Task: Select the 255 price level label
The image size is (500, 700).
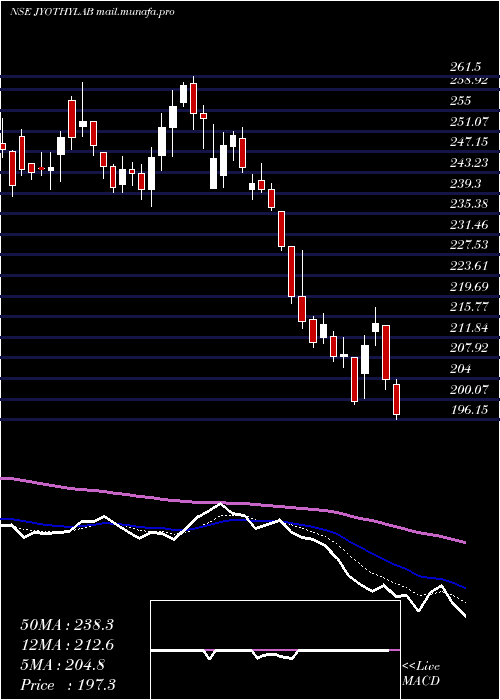Action: tap(461, 100)
